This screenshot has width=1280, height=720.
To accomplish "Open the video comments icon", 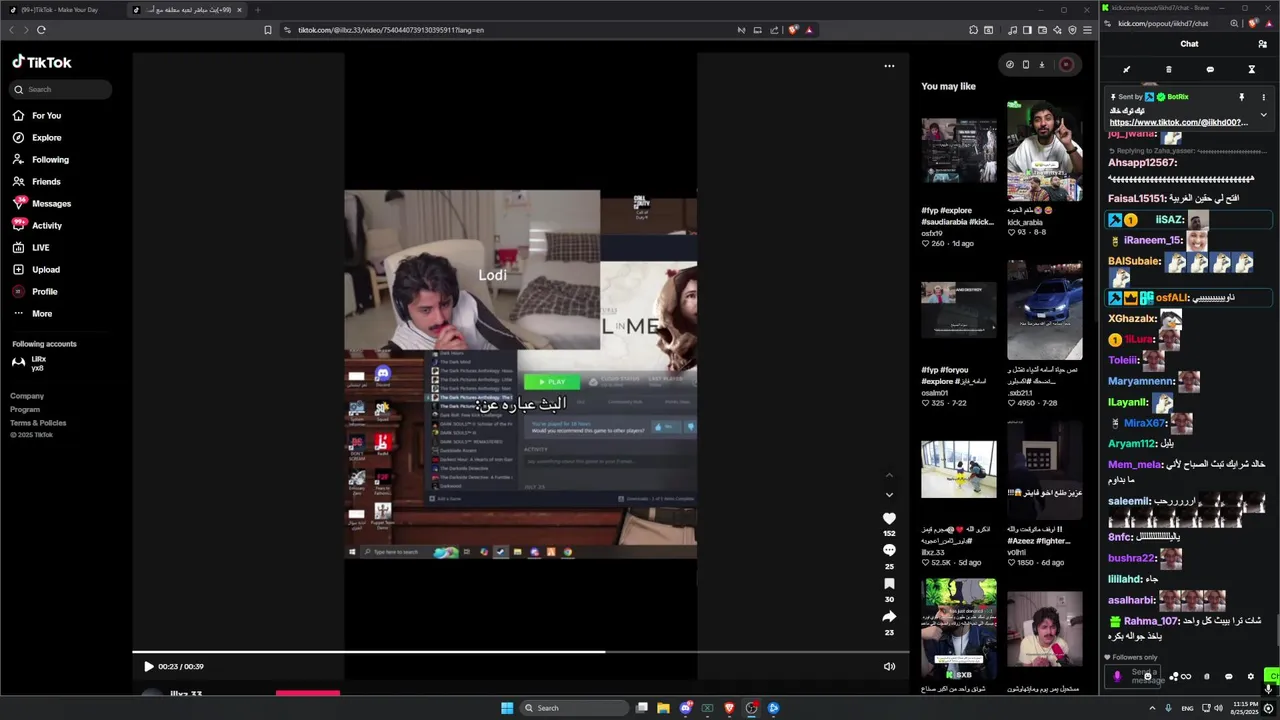I will point(889,551).
